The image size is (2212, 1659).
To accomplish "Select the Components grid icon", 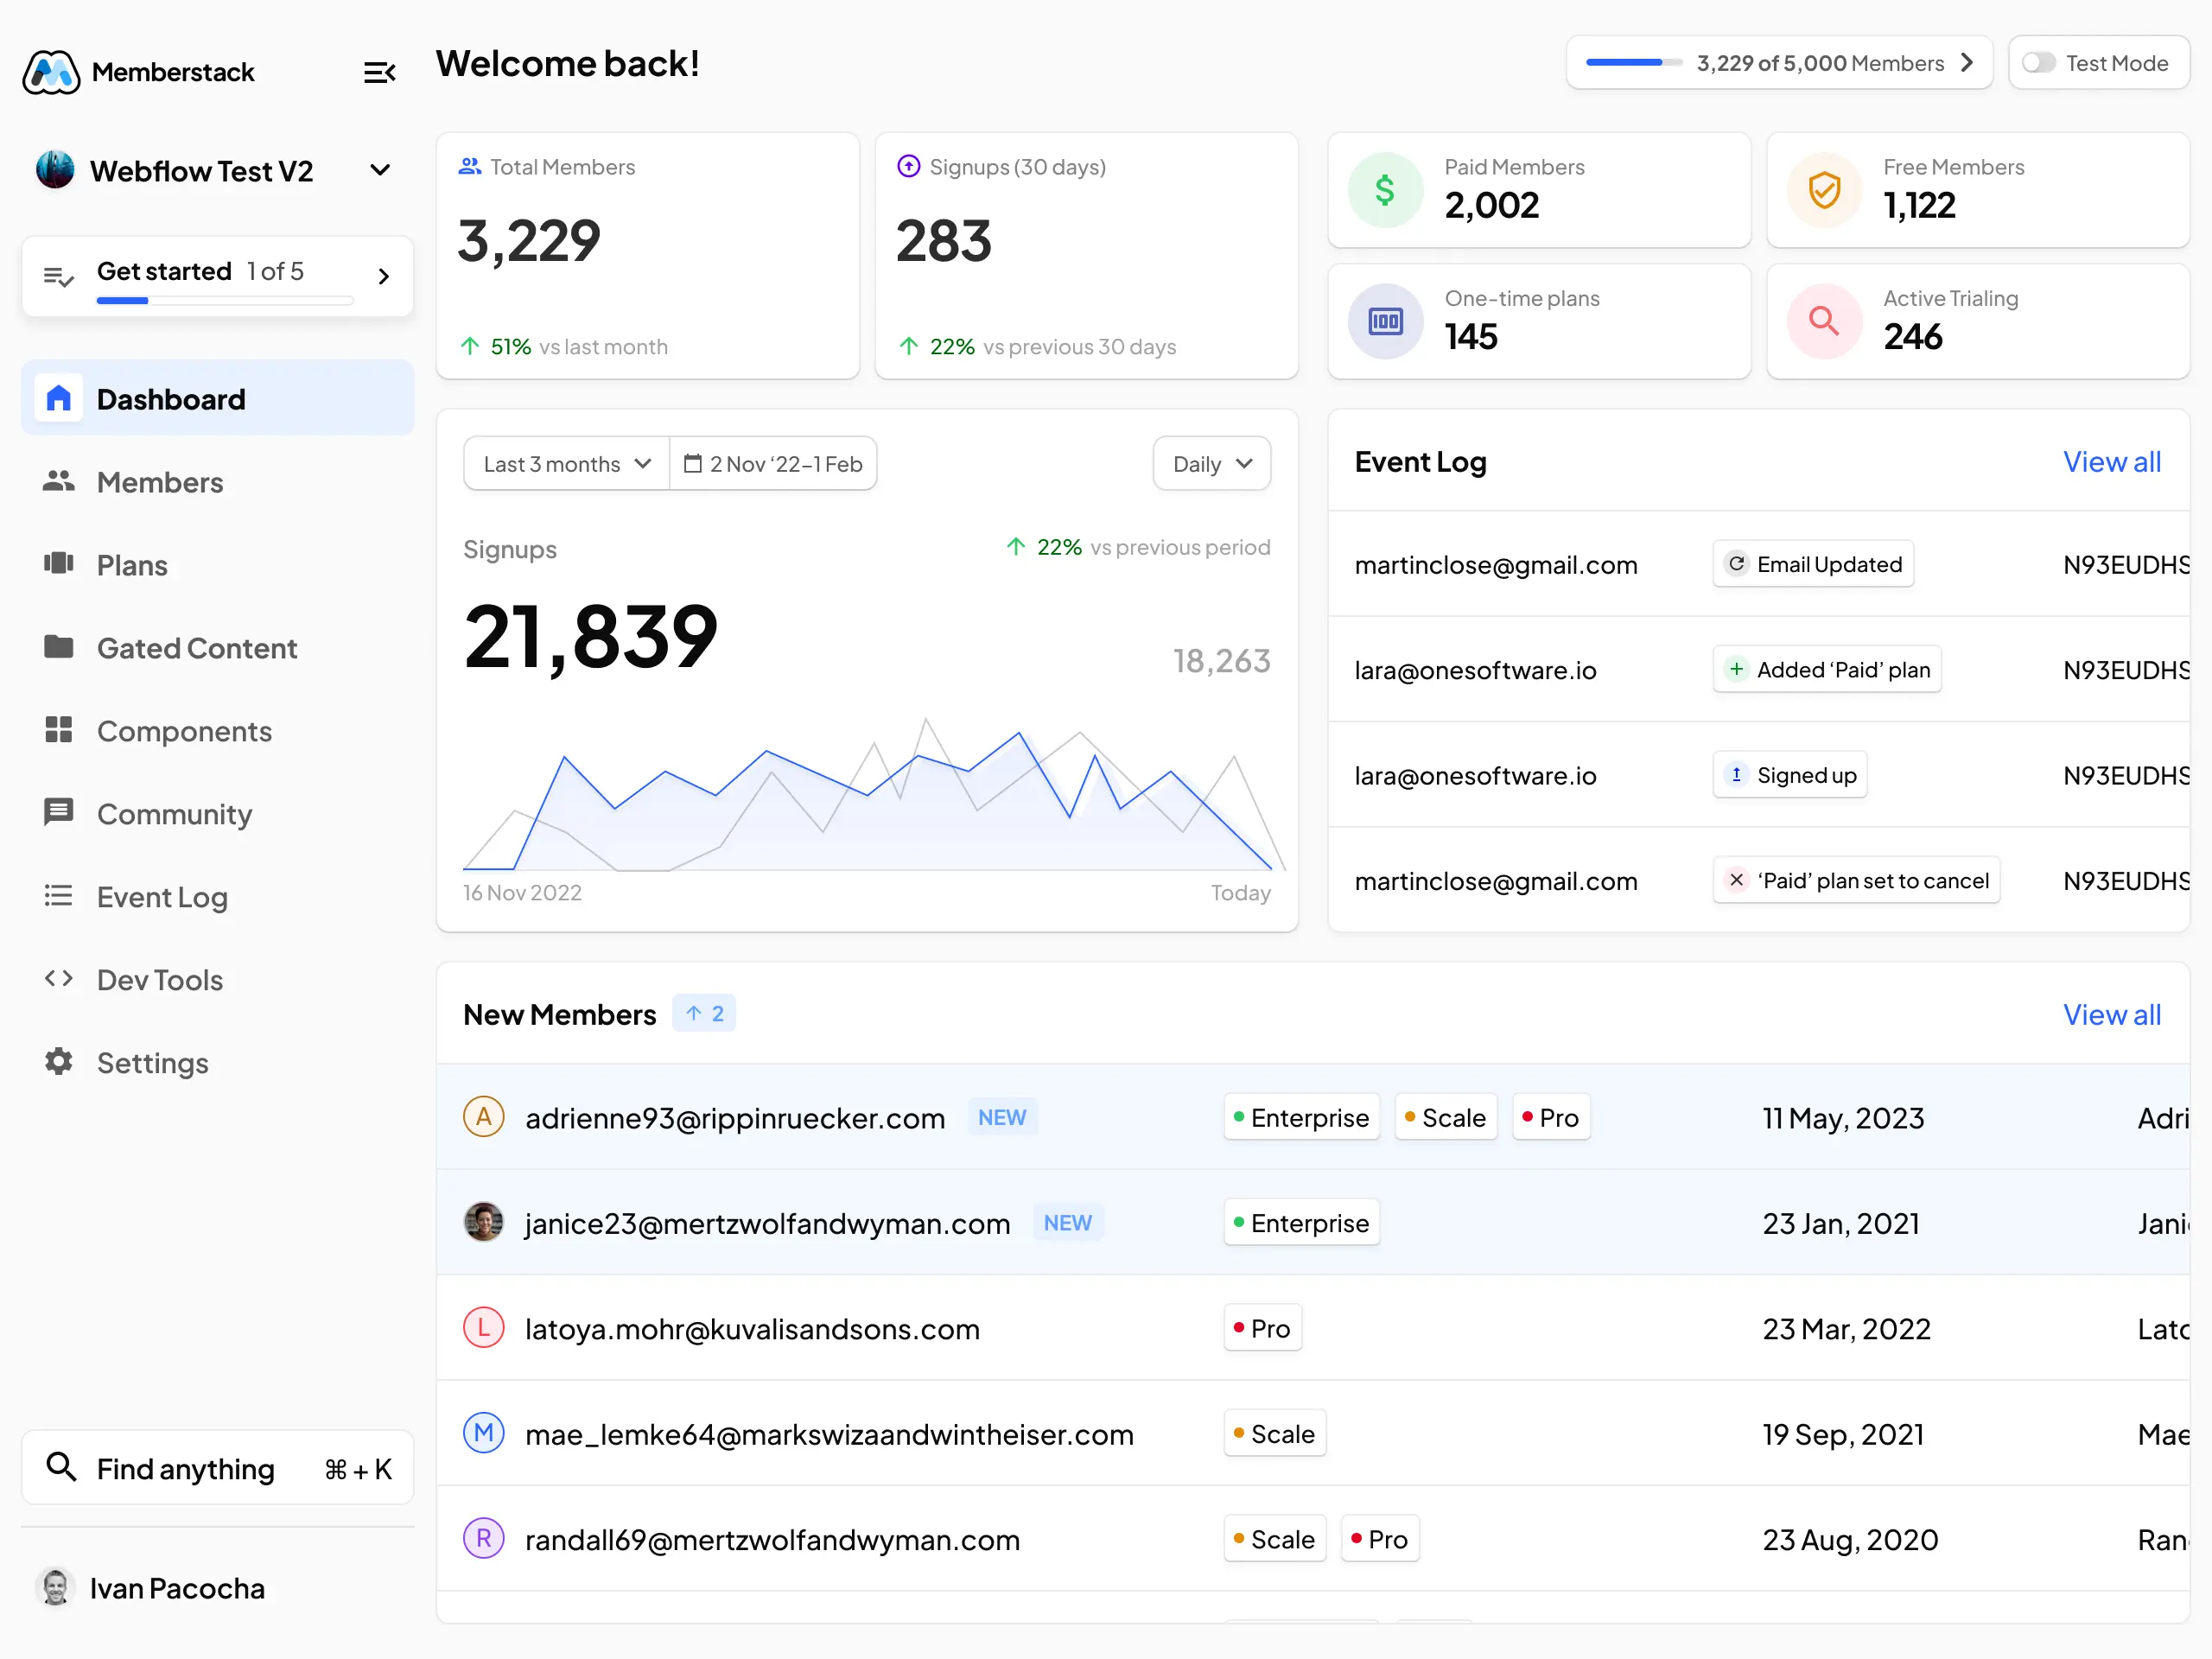I will [x=59, y=731].
